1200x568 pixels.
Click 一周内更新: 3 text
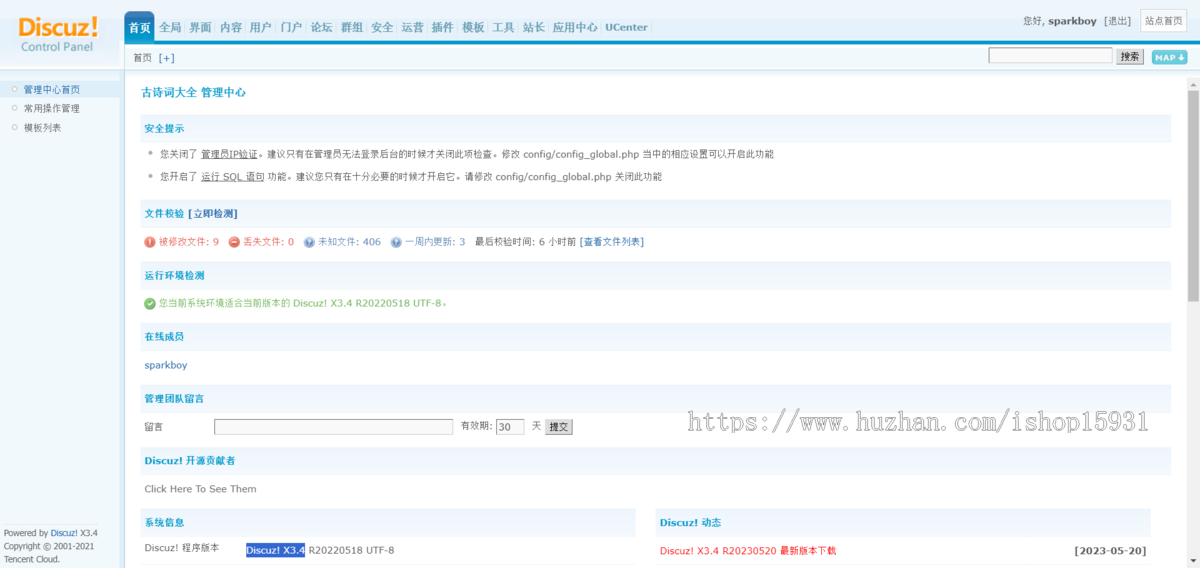coord(435,242)
